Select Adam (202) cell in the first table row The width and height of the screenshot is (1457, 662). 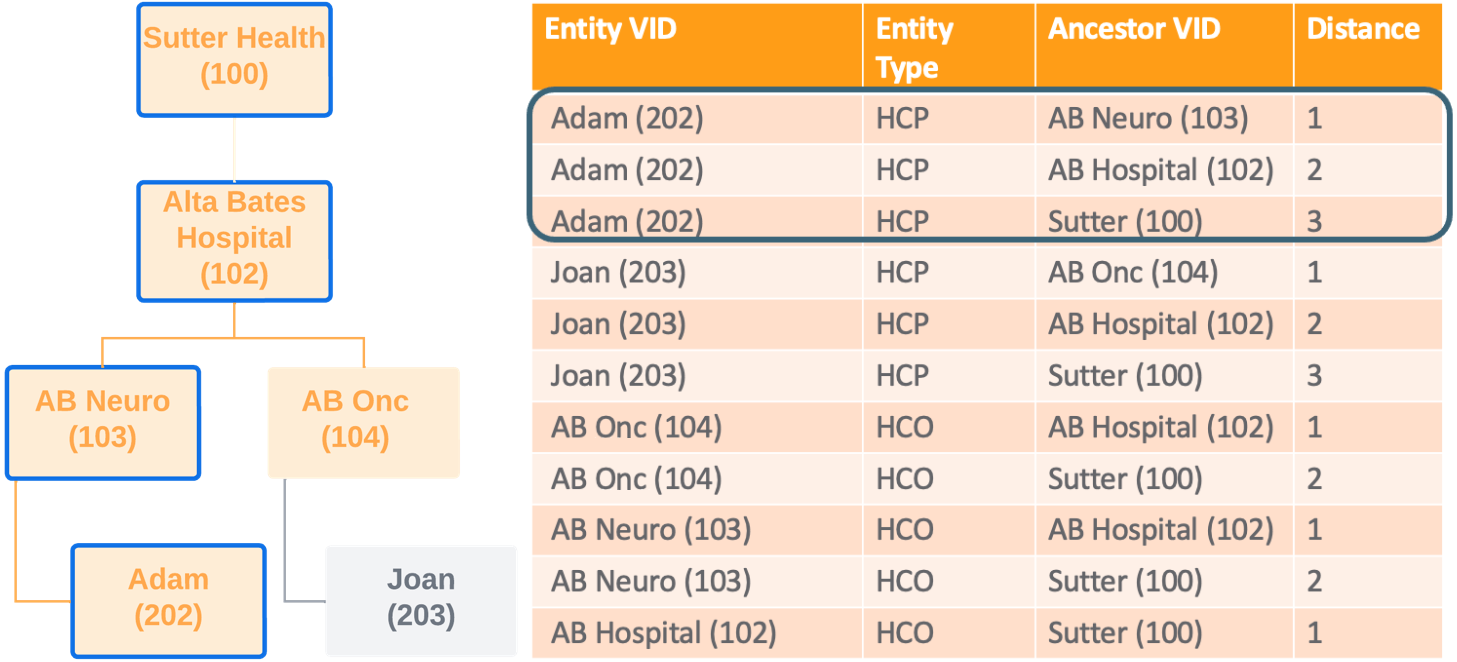627,119
